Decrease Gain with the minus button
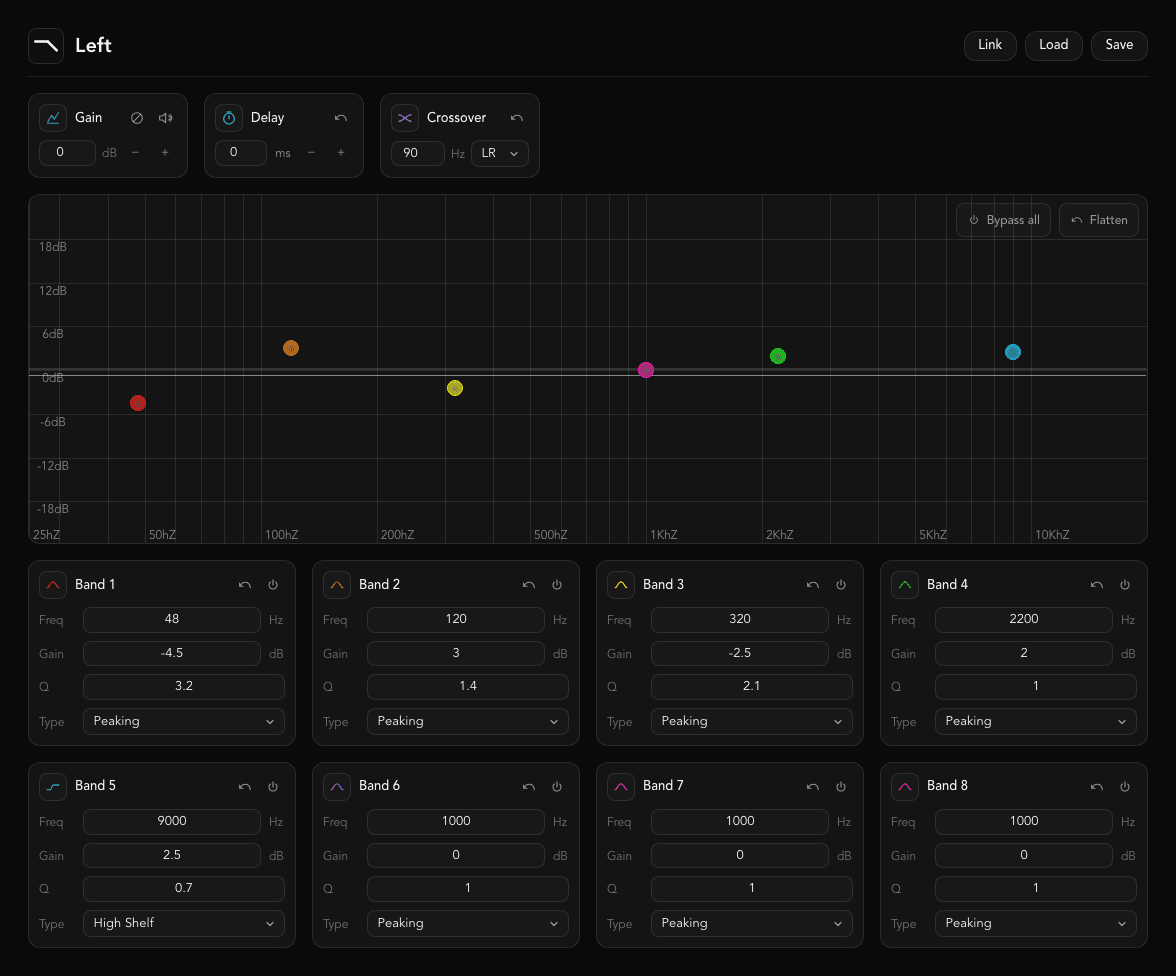Image resolution: width=1176 pixels, height=976 pixels. tap(135, 152)
